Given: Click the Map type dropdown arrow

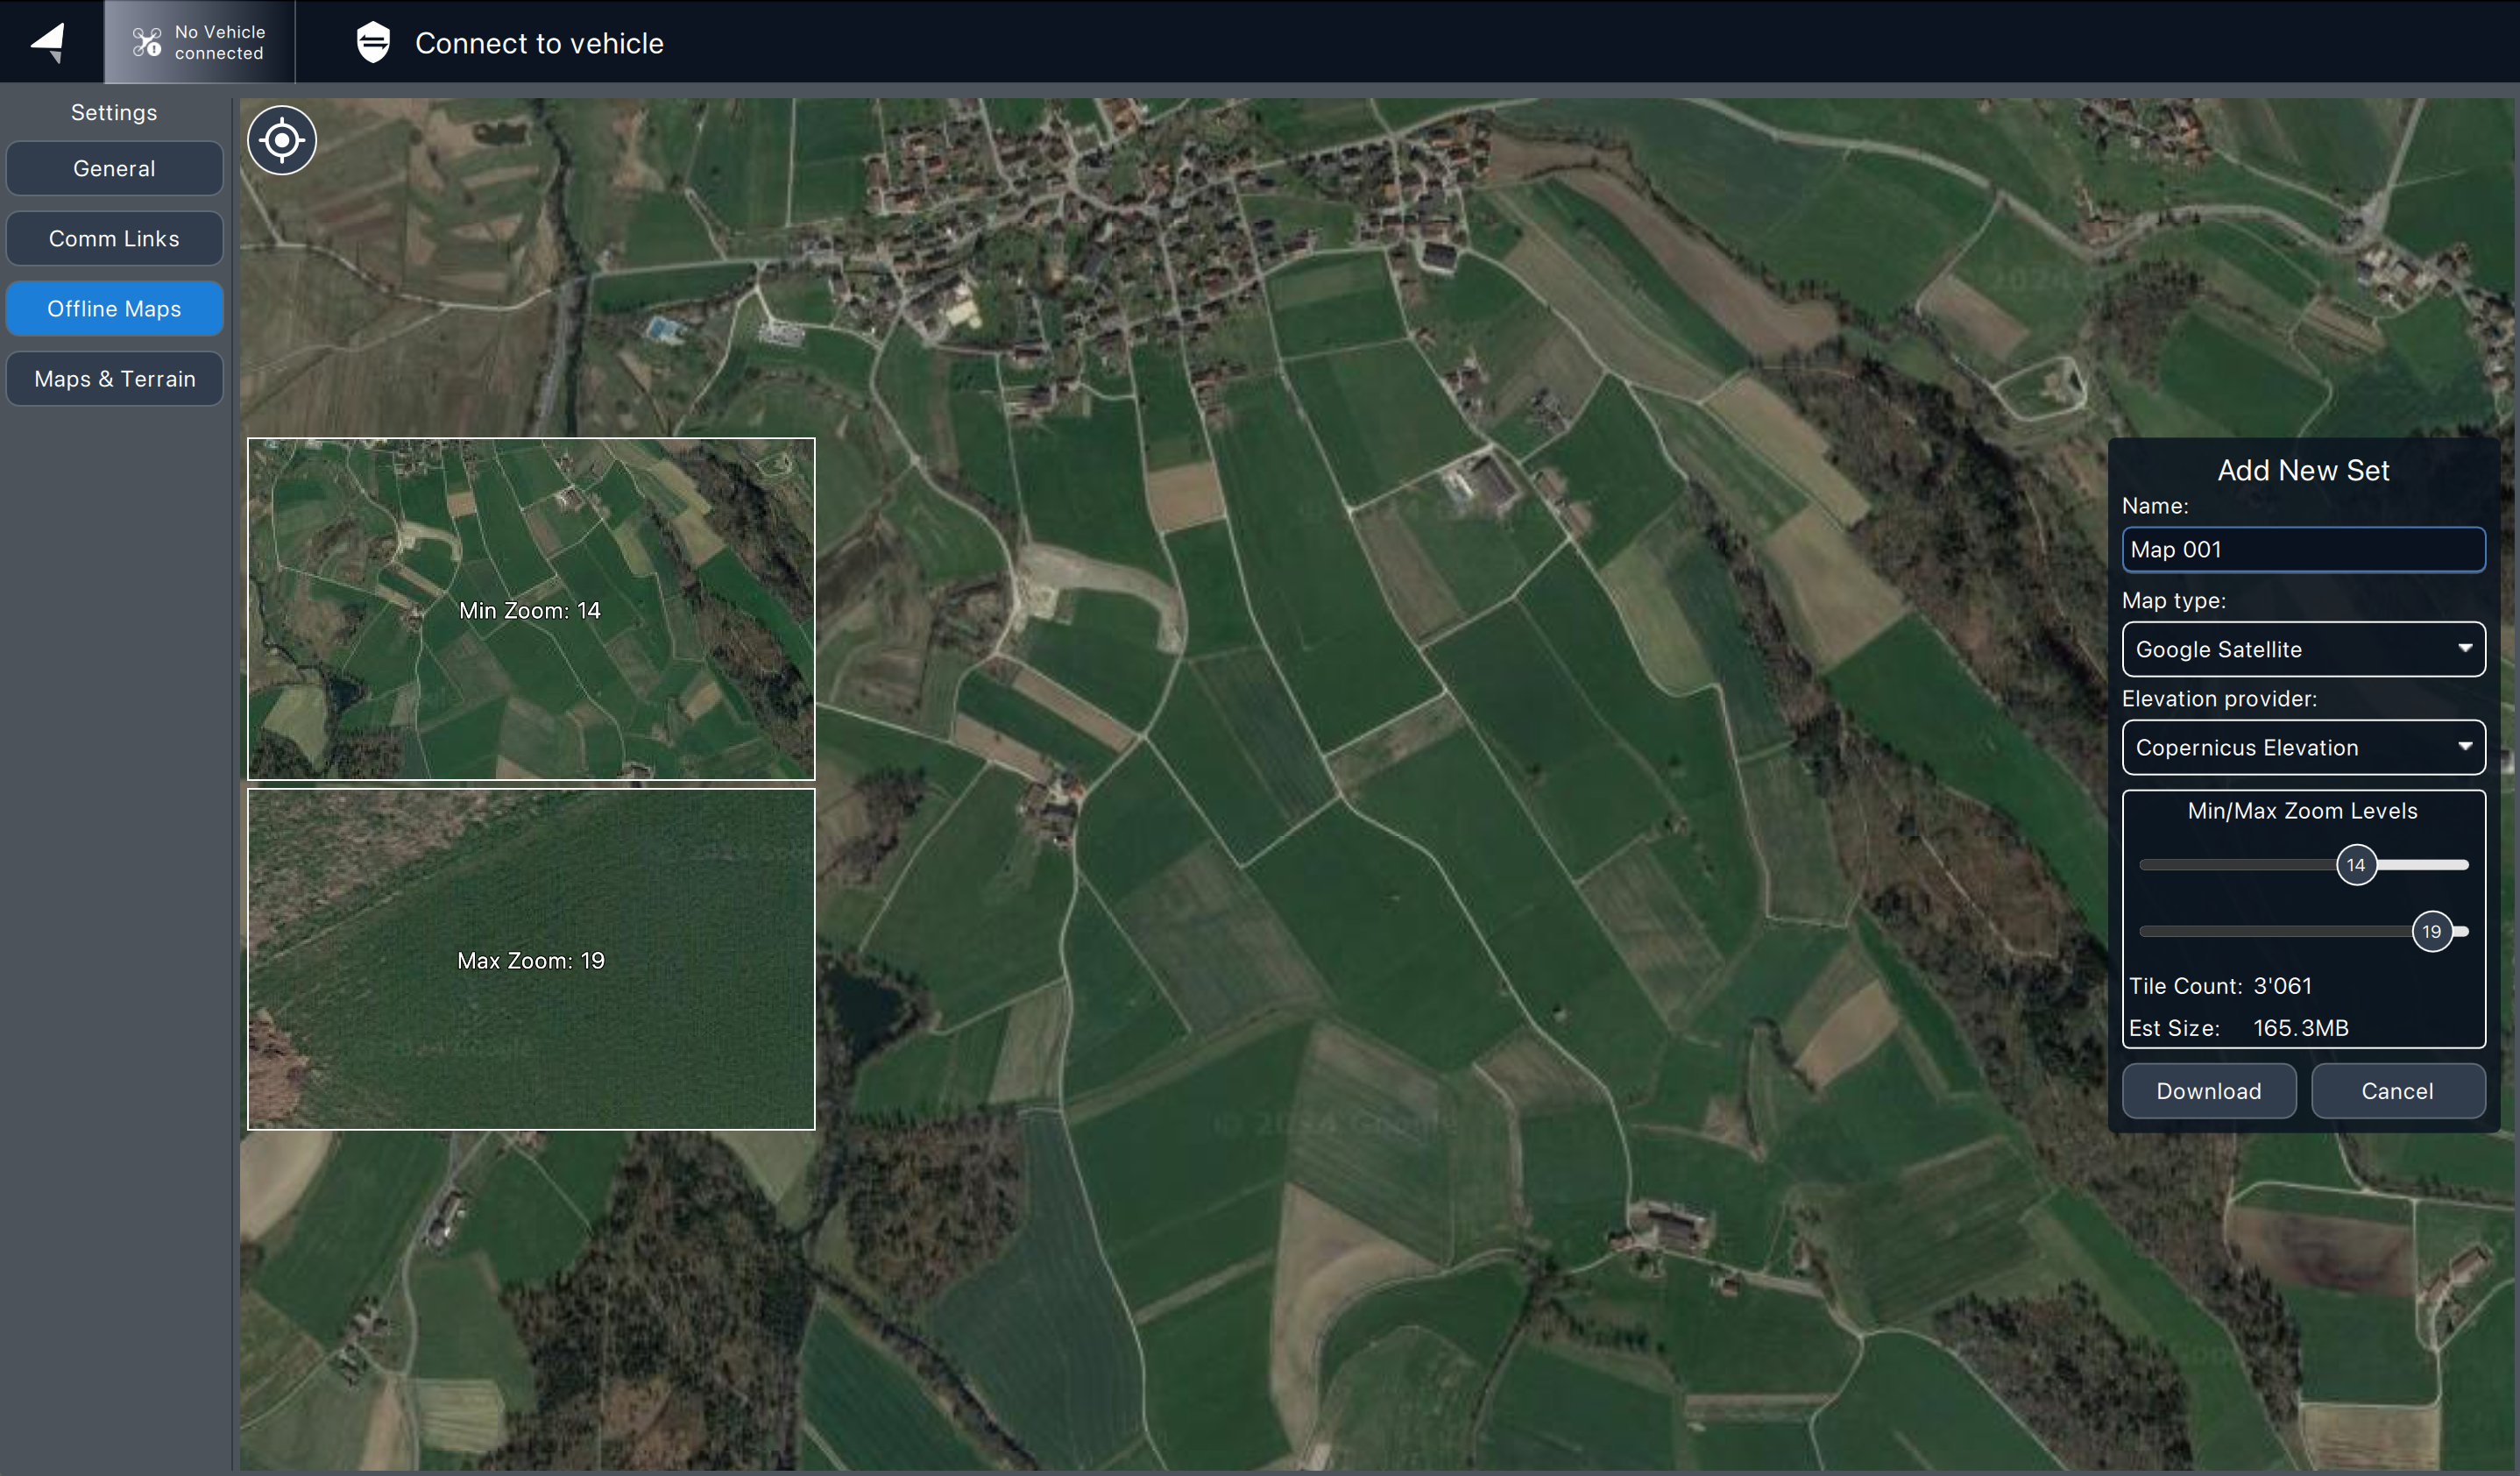Looking at the screenshot, I should [2465, 649].
